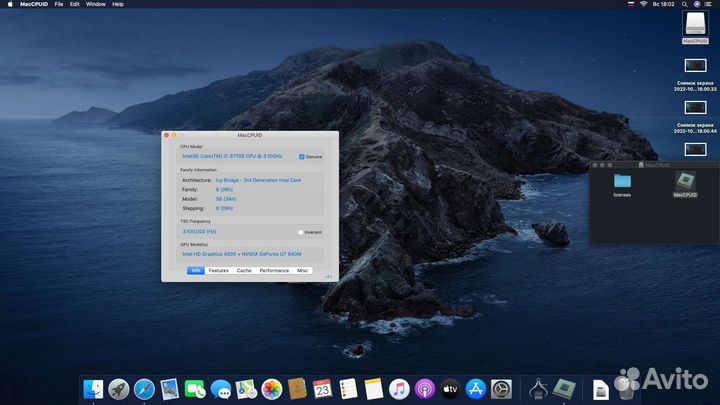The height and width of the screenshot is (405, 720).
Task: Open Siri from the menu bar
Action: [x=697, y=4]
